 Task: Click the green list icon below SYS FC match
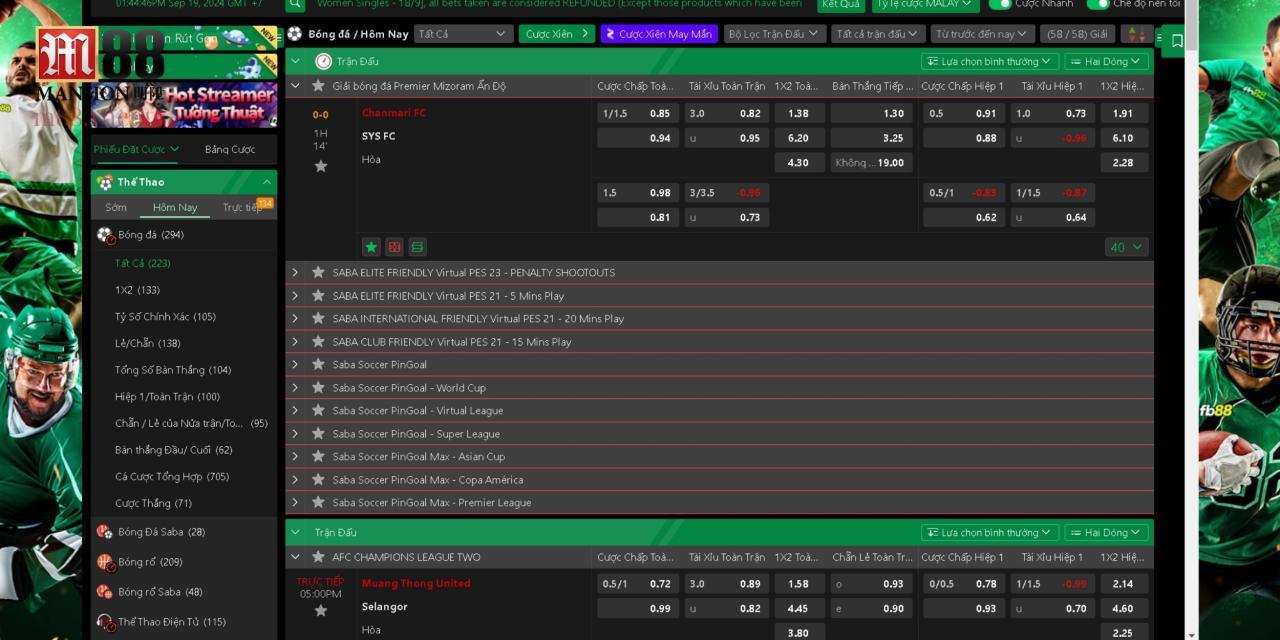pos(417,247)
